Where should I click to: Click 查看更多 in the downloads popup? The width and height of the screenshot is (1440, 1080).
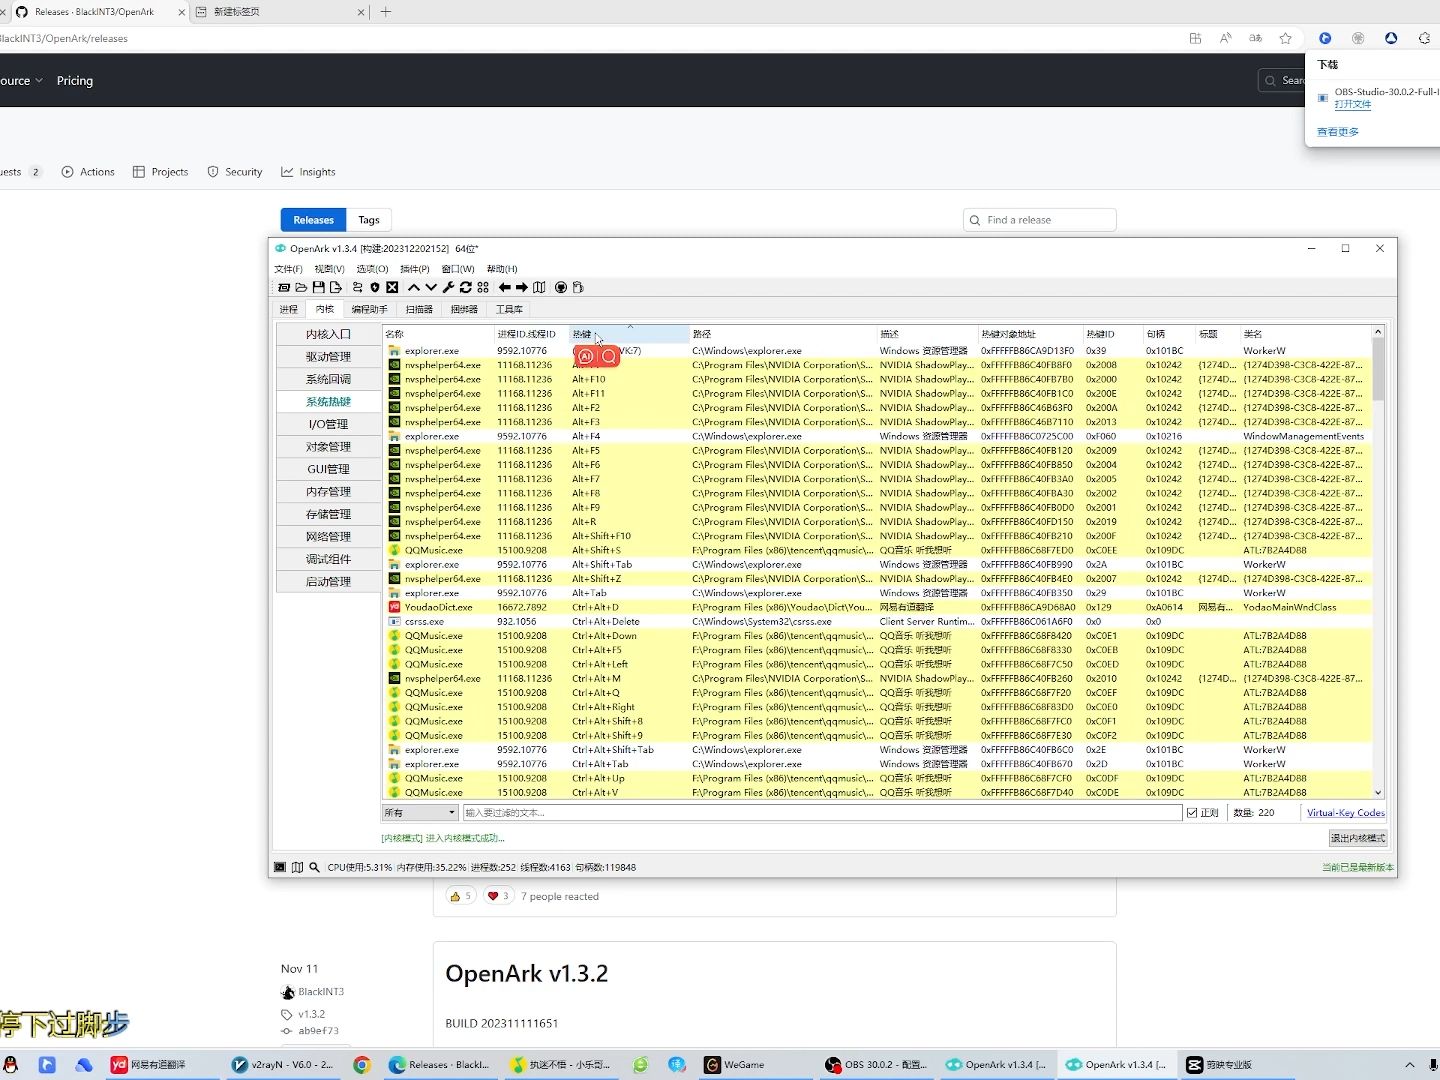pos(1337,132)
